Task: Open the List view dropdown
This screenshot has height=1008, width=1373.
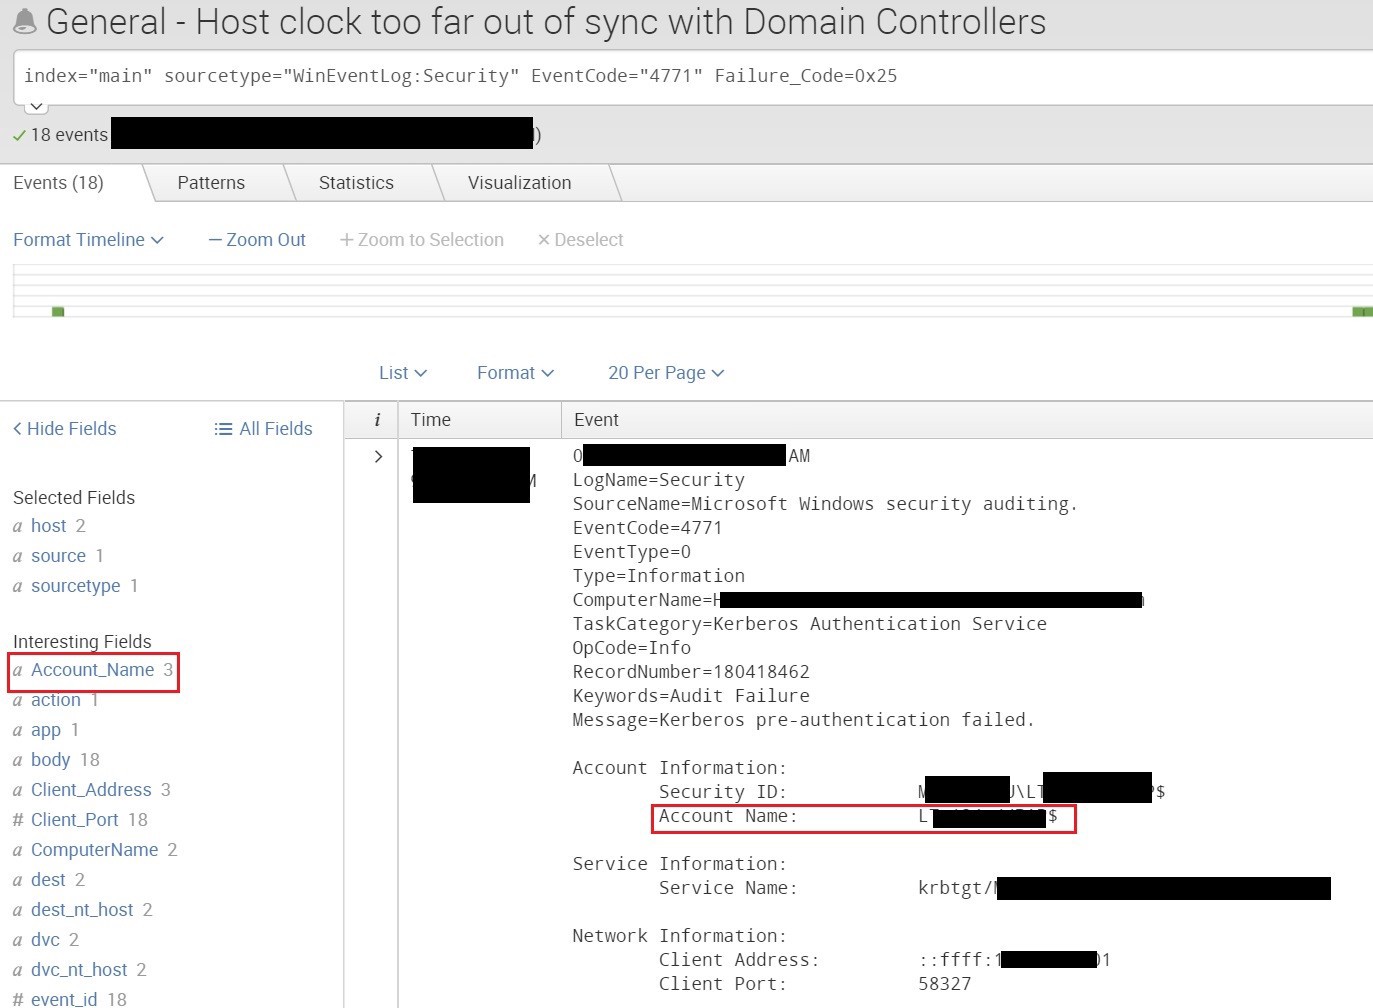Action: 403,373
